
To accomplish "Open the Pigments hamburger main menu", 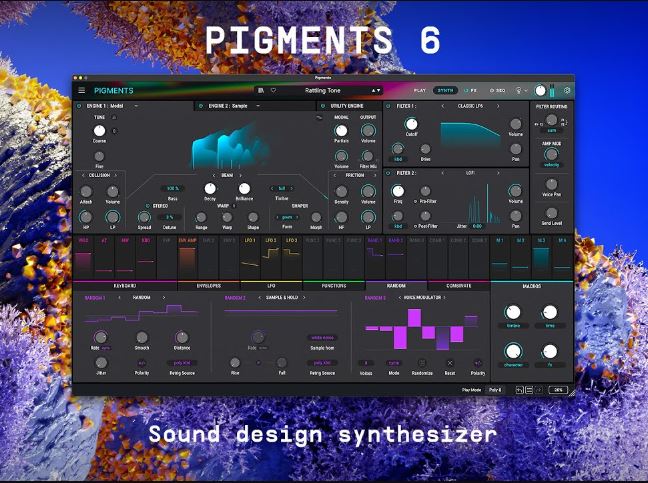I will coord(82,90).
